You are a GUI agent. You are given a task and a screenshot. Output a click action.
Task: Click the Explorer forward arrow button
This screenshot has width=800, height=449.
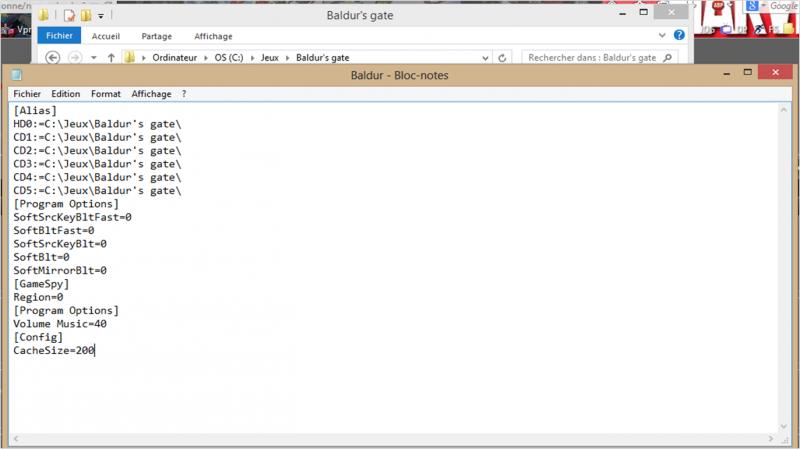(x=74, y=58)
